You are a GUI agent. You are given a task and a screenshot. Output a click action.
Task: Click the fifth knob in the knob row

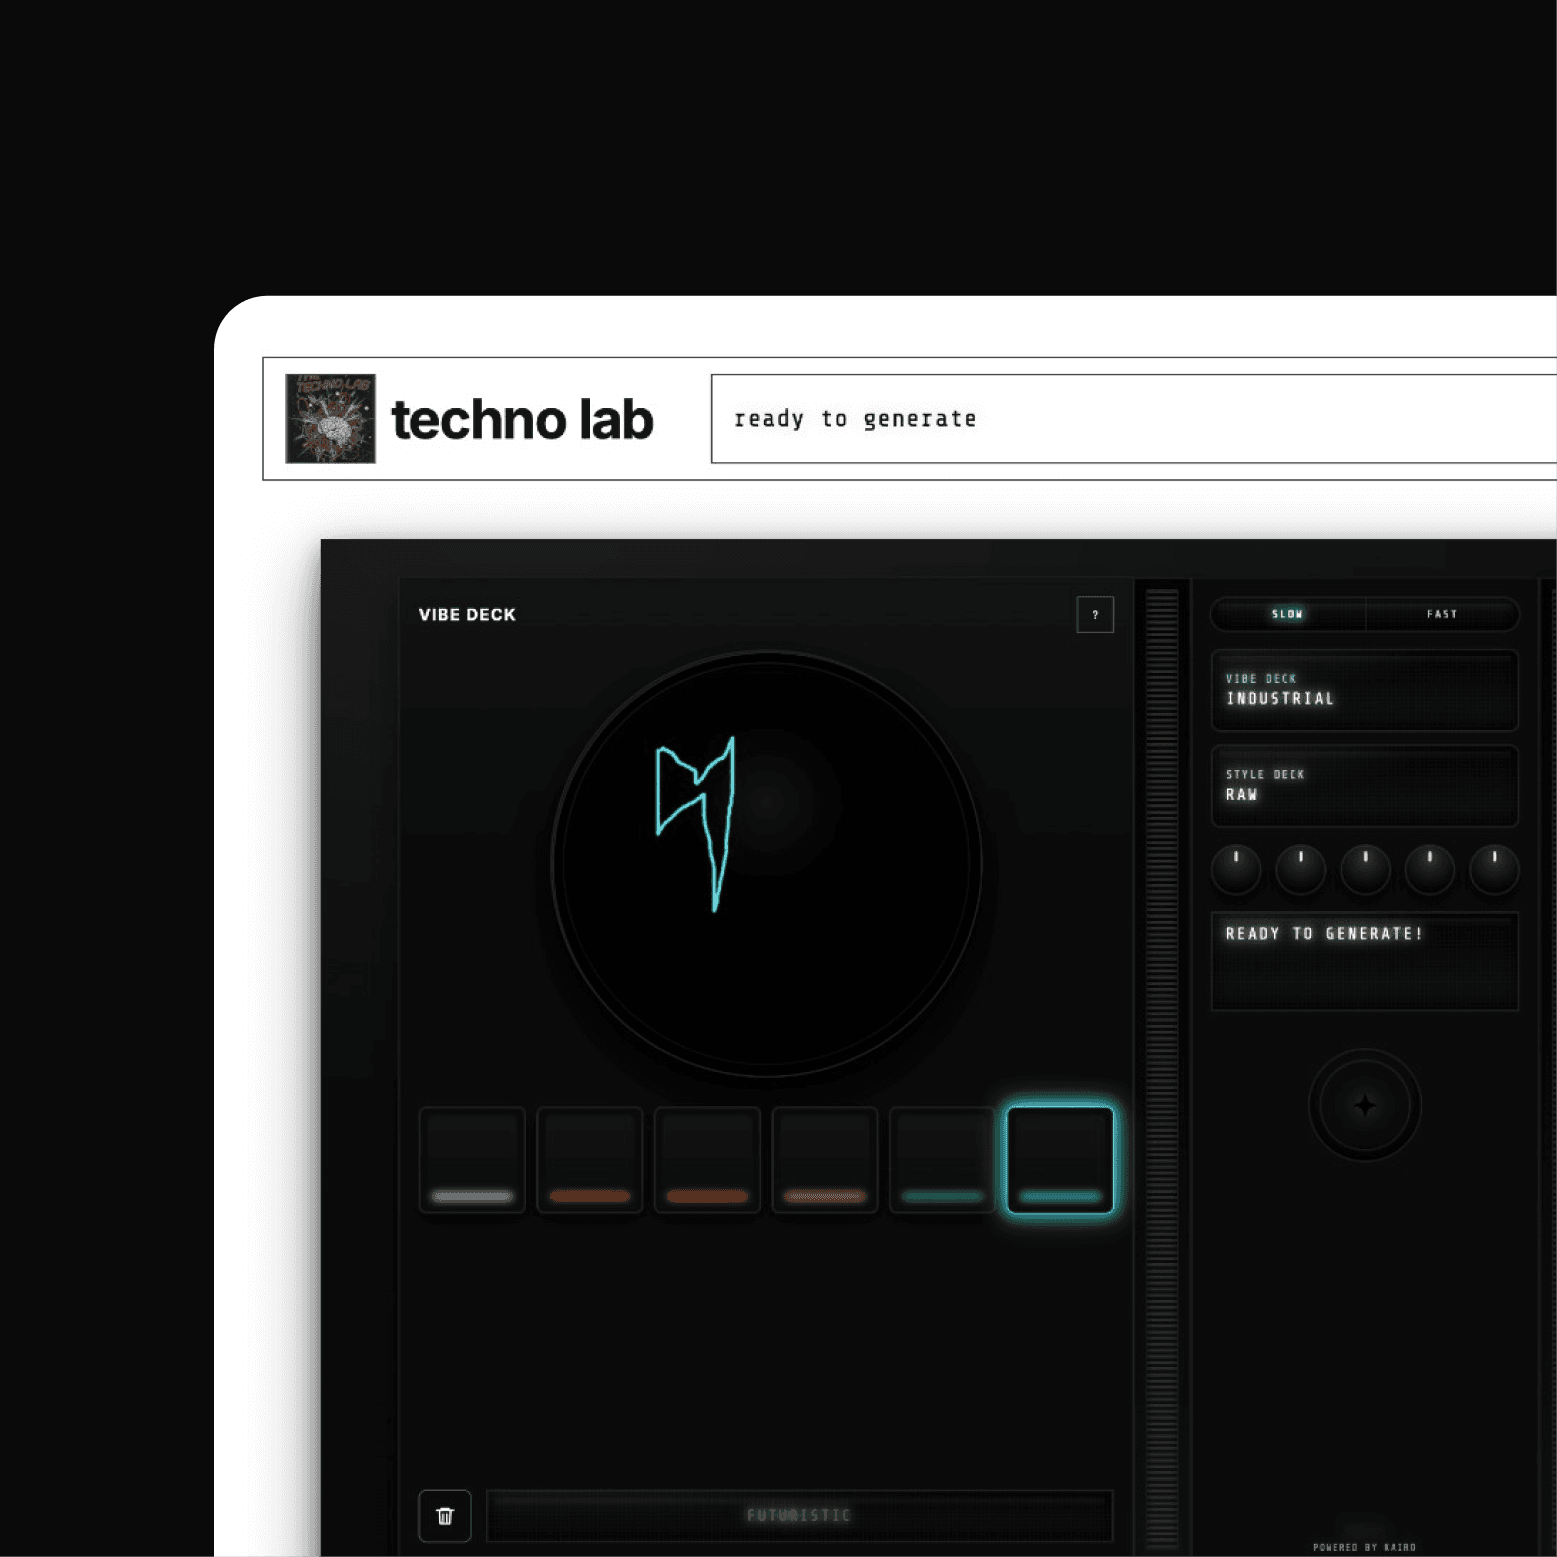(1494, 870)
